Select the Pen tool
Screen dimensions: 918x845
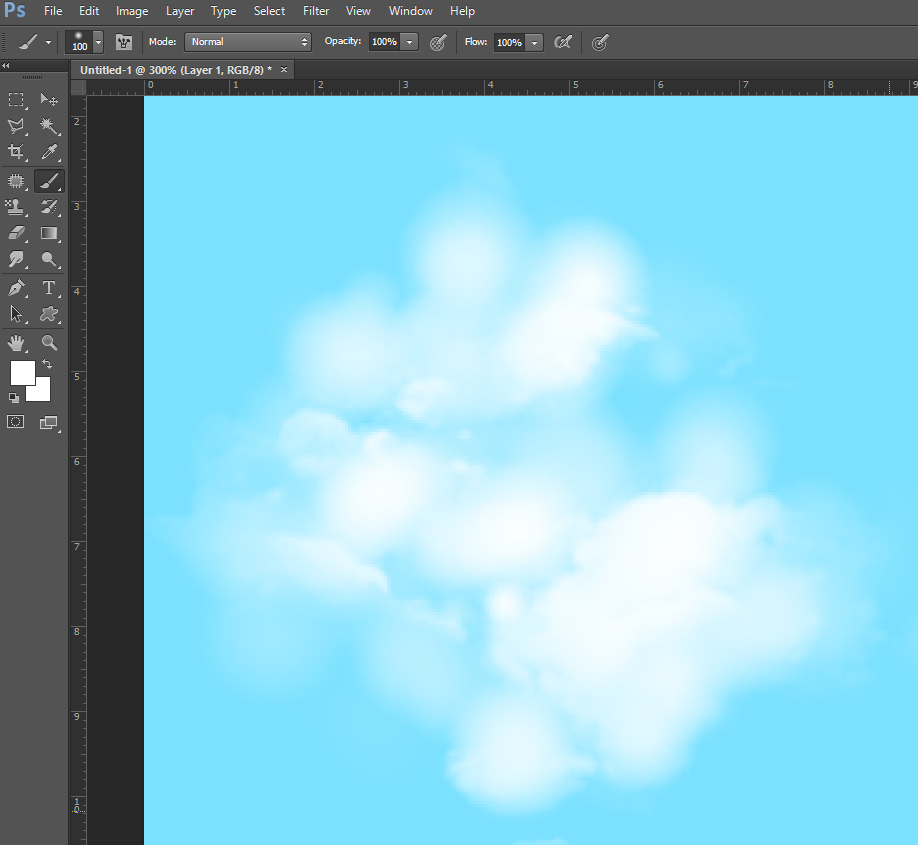tap(16, 288)
